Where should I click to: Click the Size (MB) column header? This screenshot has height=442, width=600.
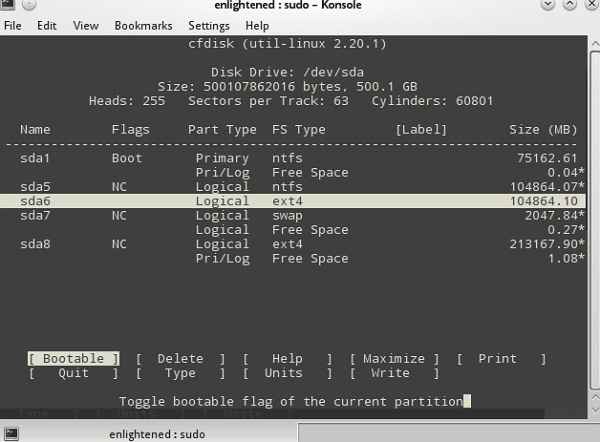(543, 130)
